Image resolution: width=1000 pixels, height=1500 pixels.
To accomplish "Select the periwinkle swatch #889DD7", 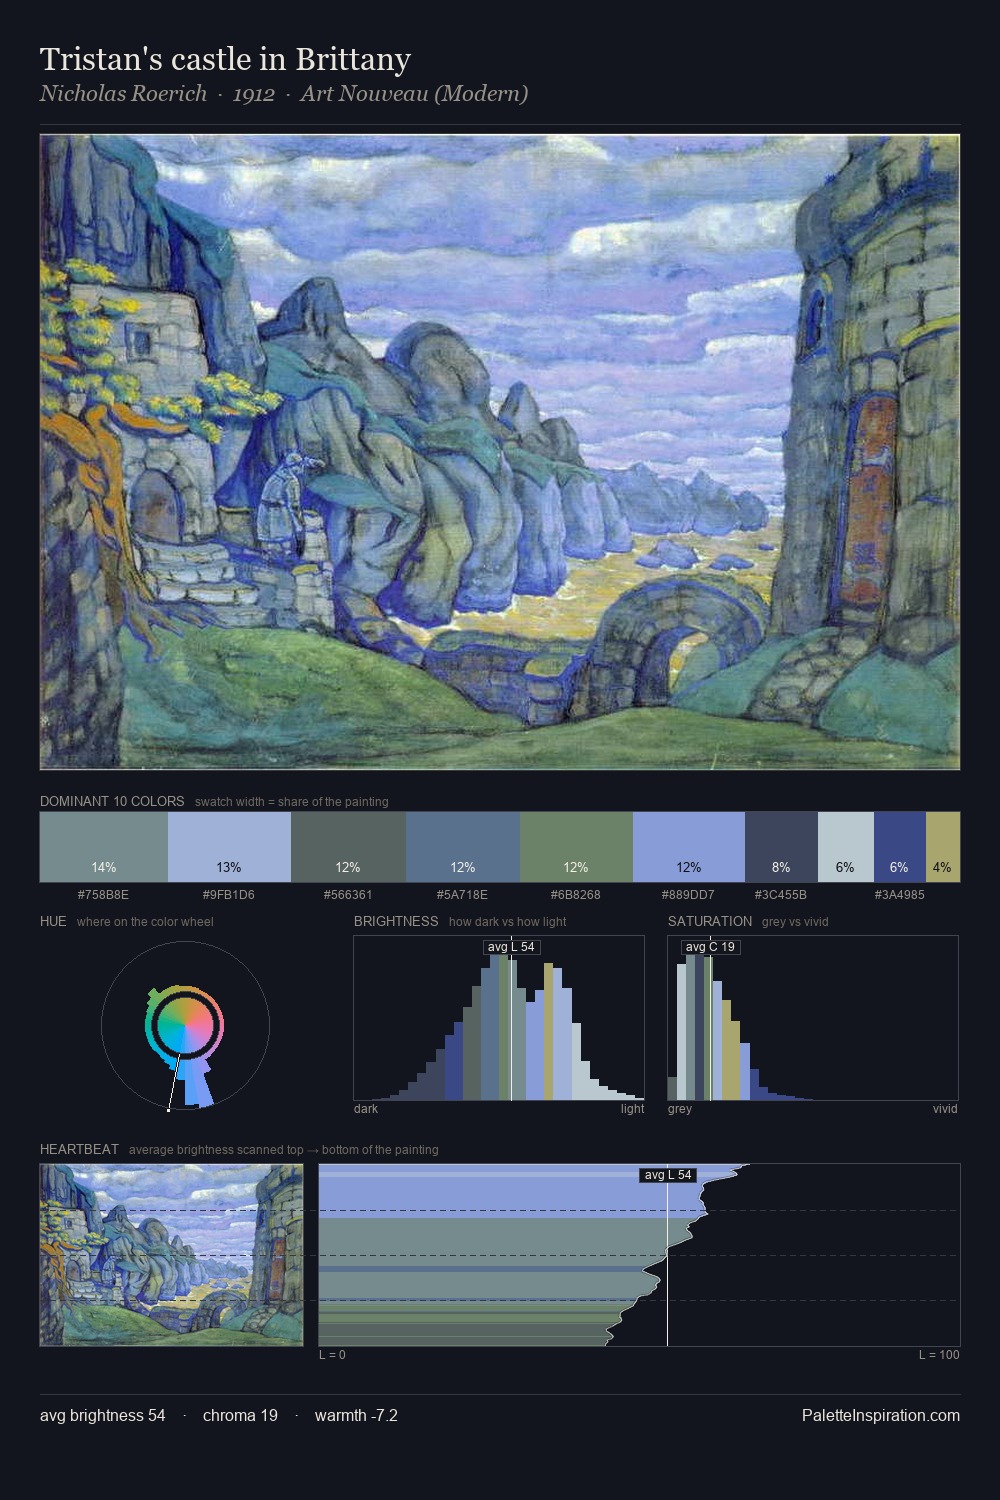I will pos(689,847).
